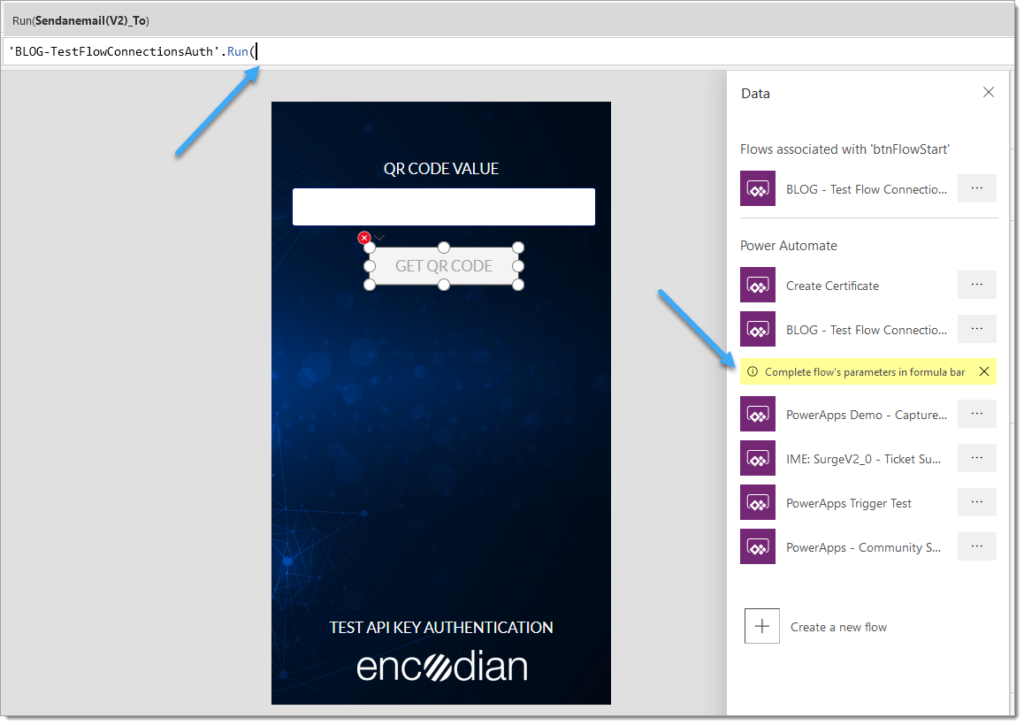Open more options for associated BLOG flow

pyautogui.click(x=976, y=189)
